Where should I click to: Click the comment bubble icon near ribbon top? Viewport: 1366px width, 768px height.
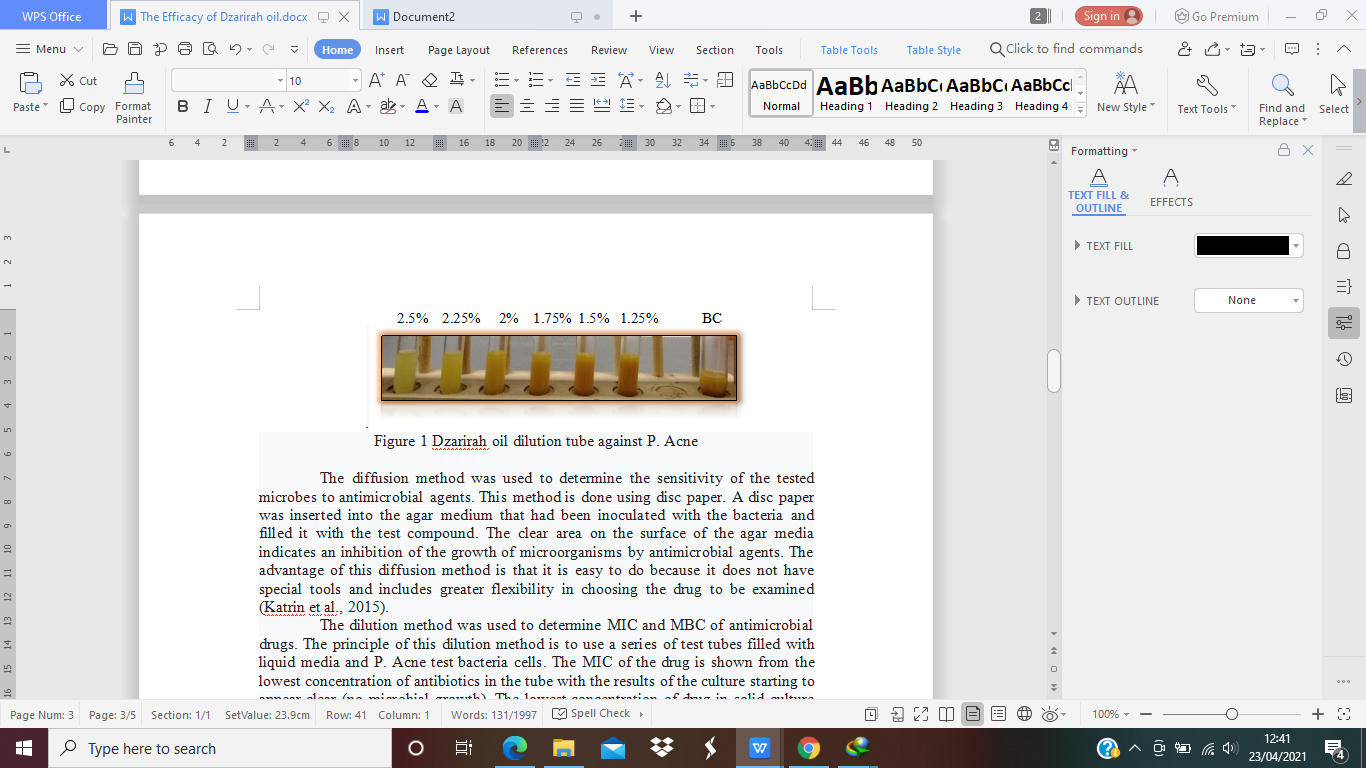pyautogui.click(x=1291, y=49)
